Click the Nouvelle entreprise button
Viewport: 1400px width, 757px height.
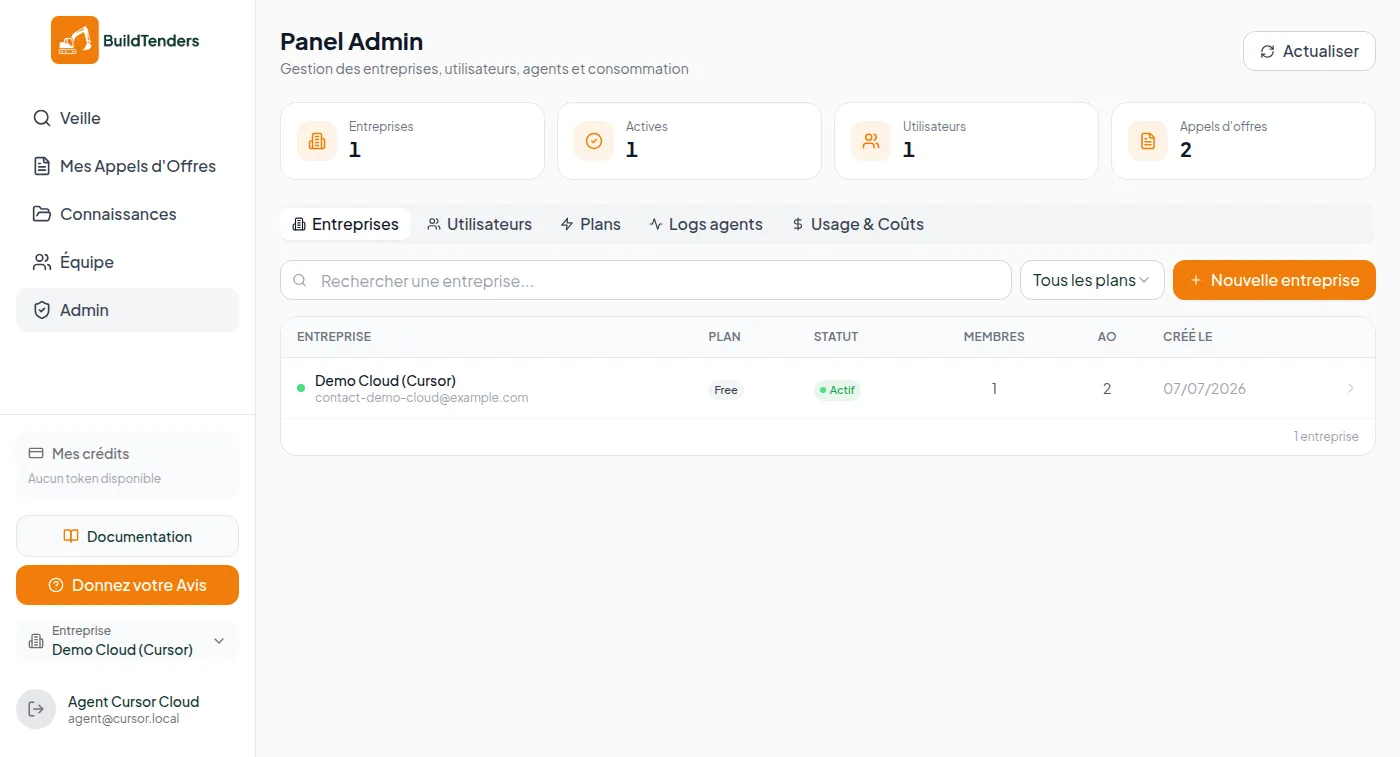(1274, 280)
